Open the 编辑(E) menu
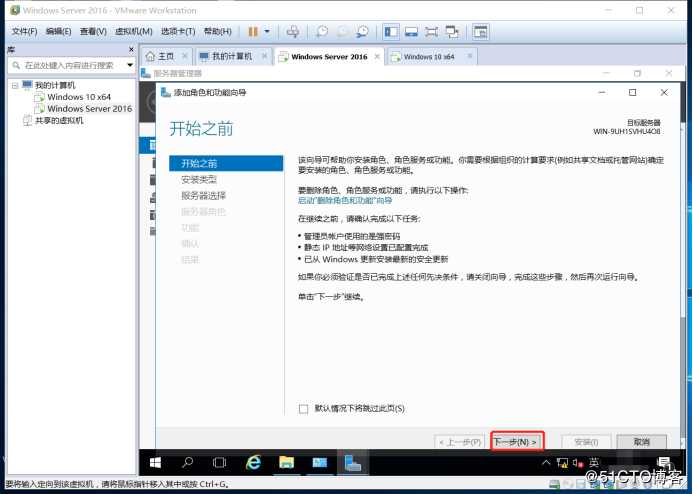 58,31
